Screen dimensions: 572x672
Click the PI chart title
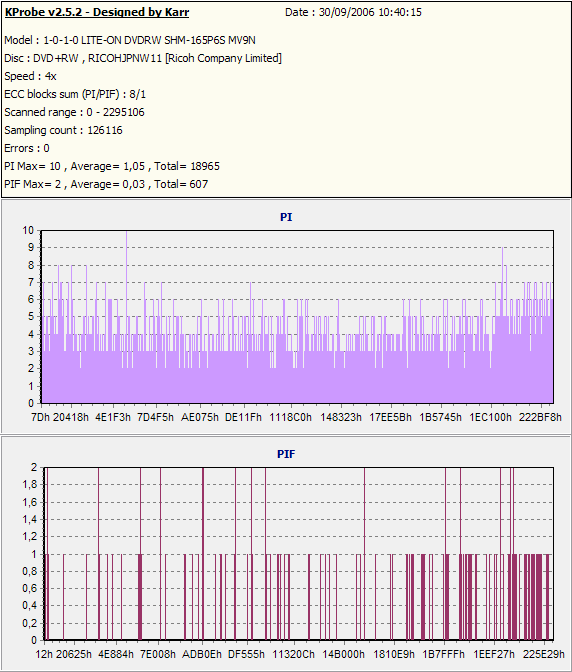pos(286,217)
